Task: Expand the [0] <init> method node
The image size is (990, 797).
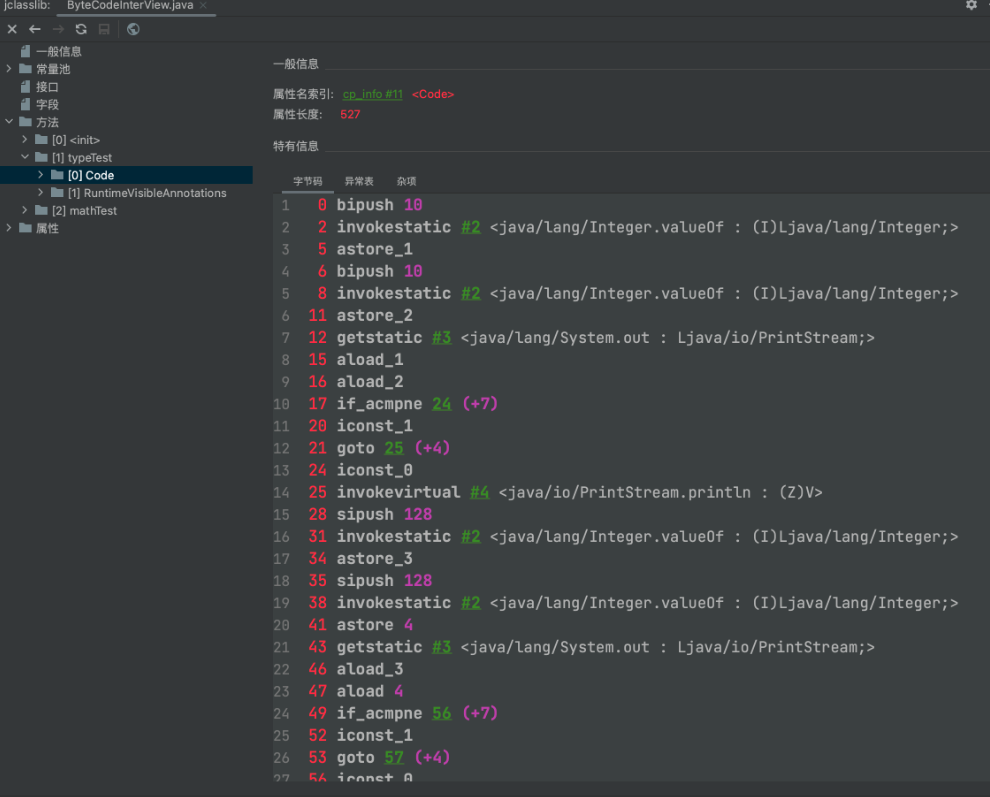Action: tap(25, 139)
